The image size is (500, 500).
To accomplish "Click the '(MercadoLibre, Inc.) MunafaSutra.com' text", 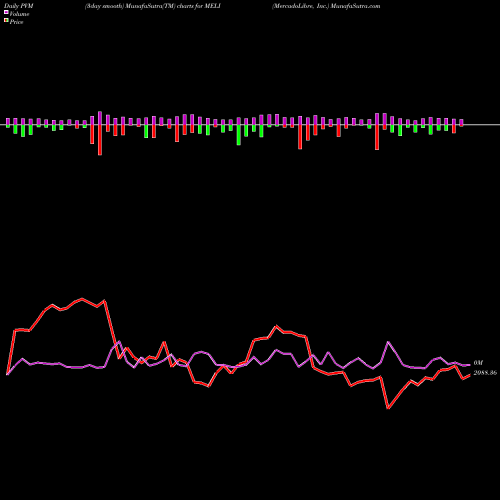I will (326, 6).
